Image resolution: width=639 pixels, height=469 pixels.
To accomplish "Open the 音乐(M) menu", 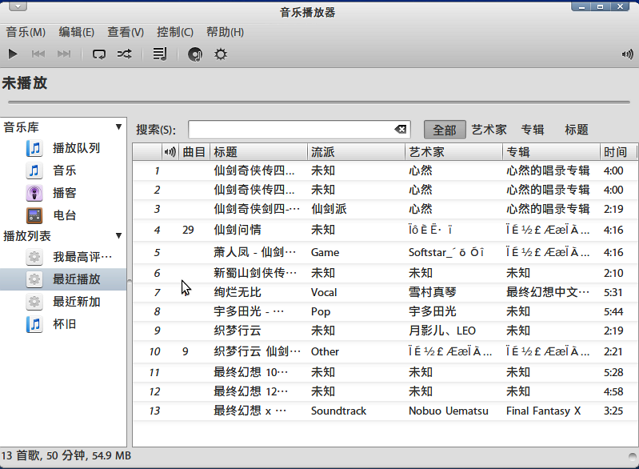I will pos(26,32).
